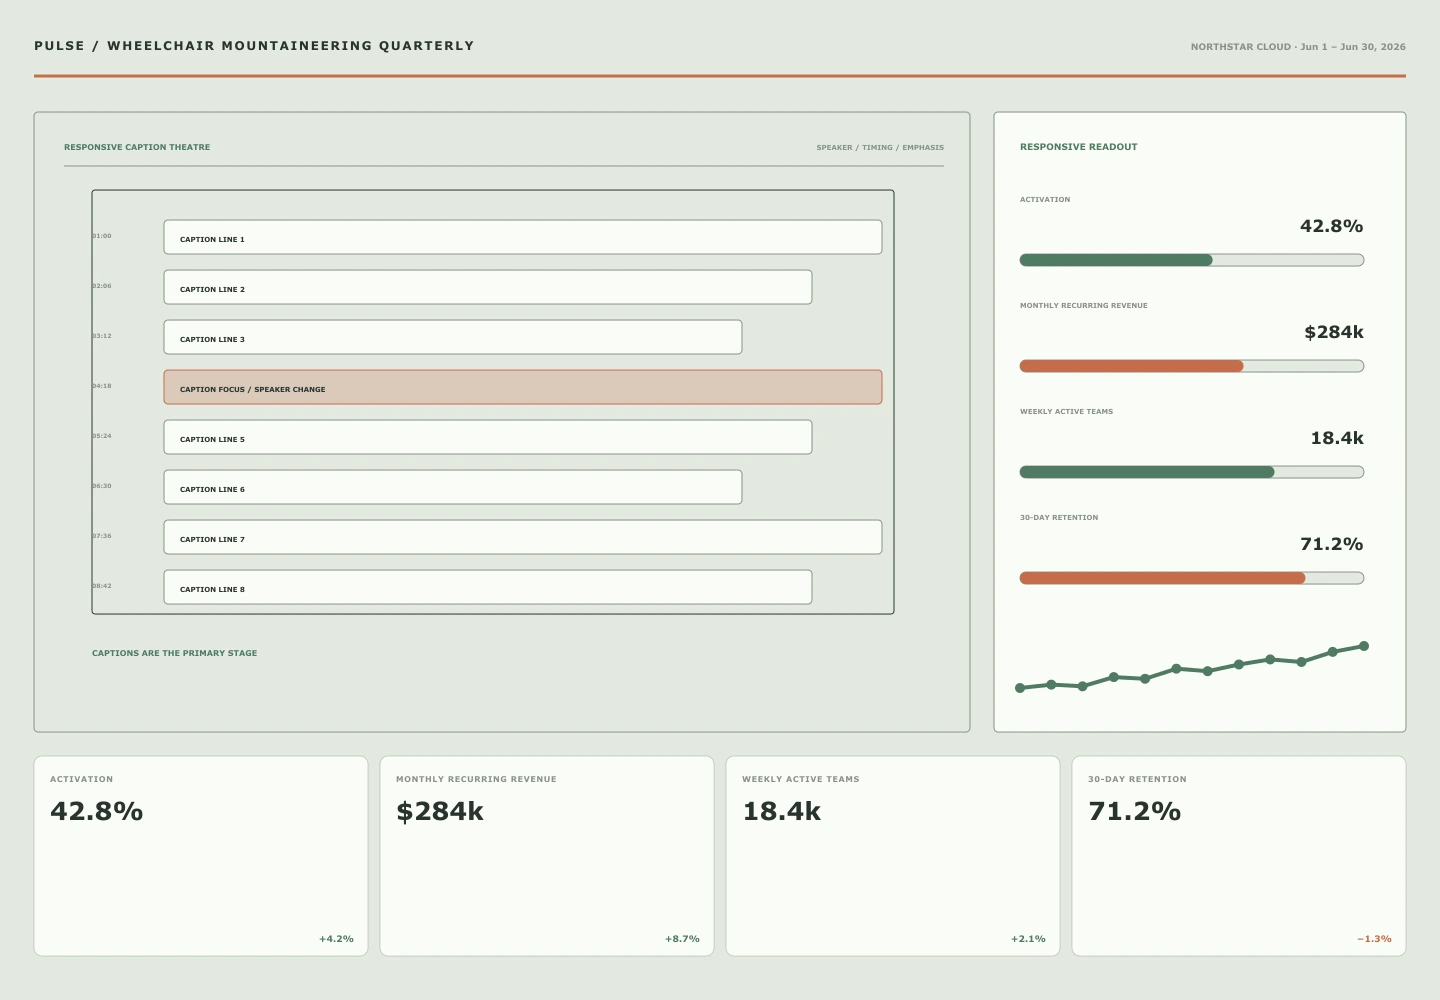This screenshot has width=1440, height=1000.
Task: Click 'Activation' label in the Responsive Readout panel
Action: 1045,200
